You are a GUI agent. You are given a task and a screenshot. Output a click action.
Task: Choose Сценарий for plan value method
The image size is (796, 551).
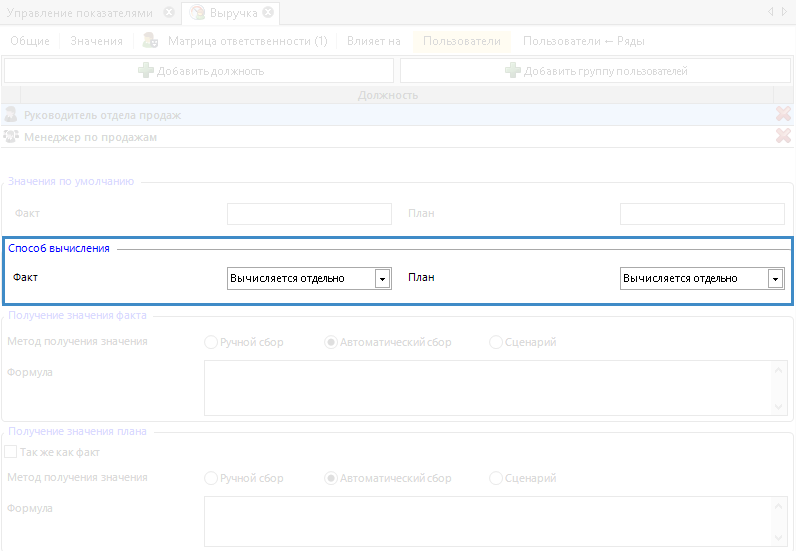(x=496, y=478)
